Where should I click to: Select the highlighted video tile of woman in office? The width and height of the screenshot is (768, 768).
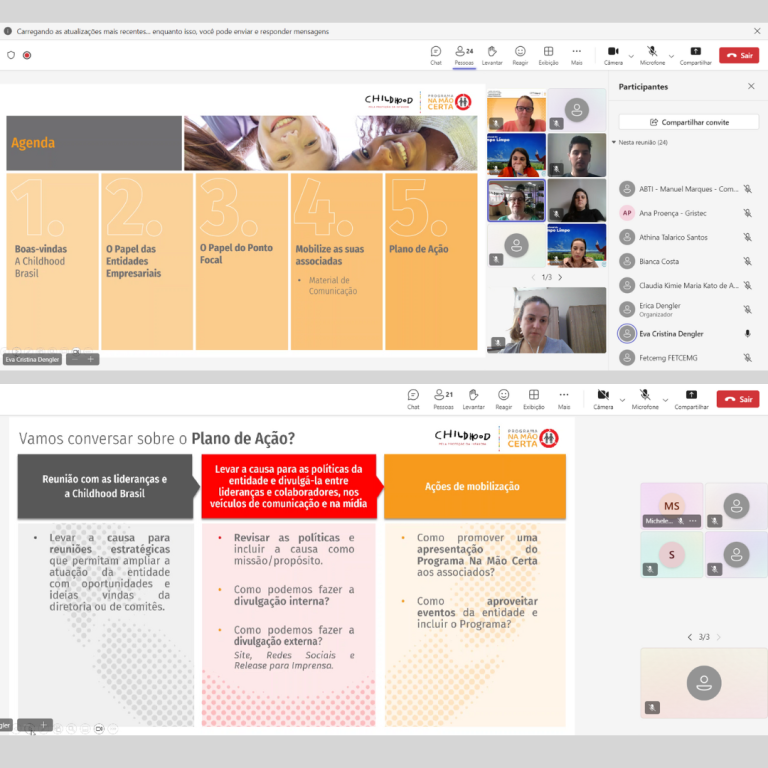[516, 200]
